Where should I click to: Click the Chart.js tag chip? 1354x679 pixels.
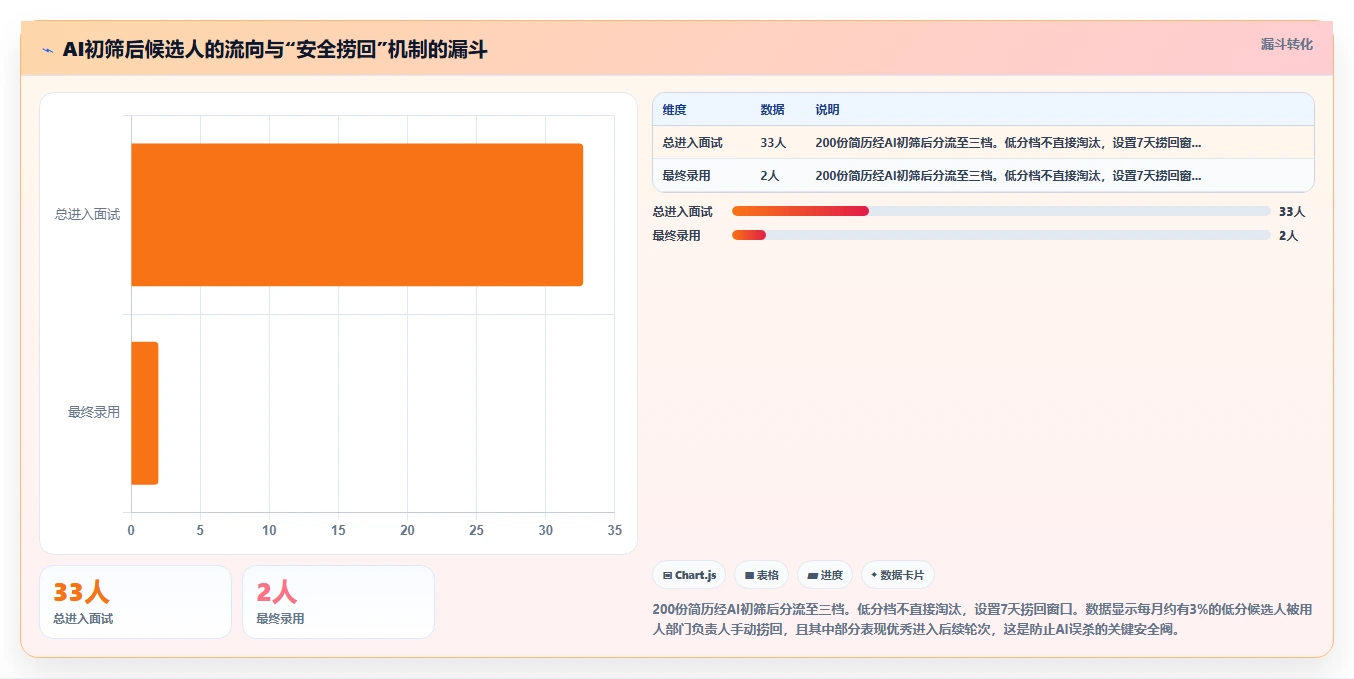click(689, 575)
